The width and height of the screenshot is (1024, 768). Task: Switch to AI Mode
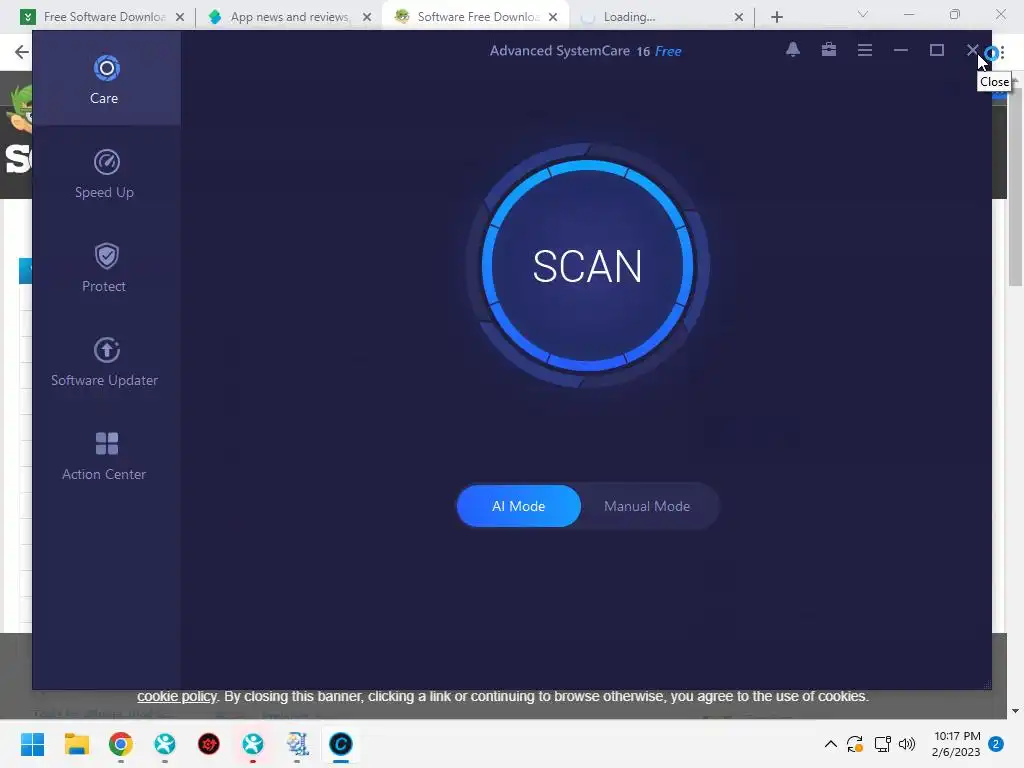[x=519, y=506]
